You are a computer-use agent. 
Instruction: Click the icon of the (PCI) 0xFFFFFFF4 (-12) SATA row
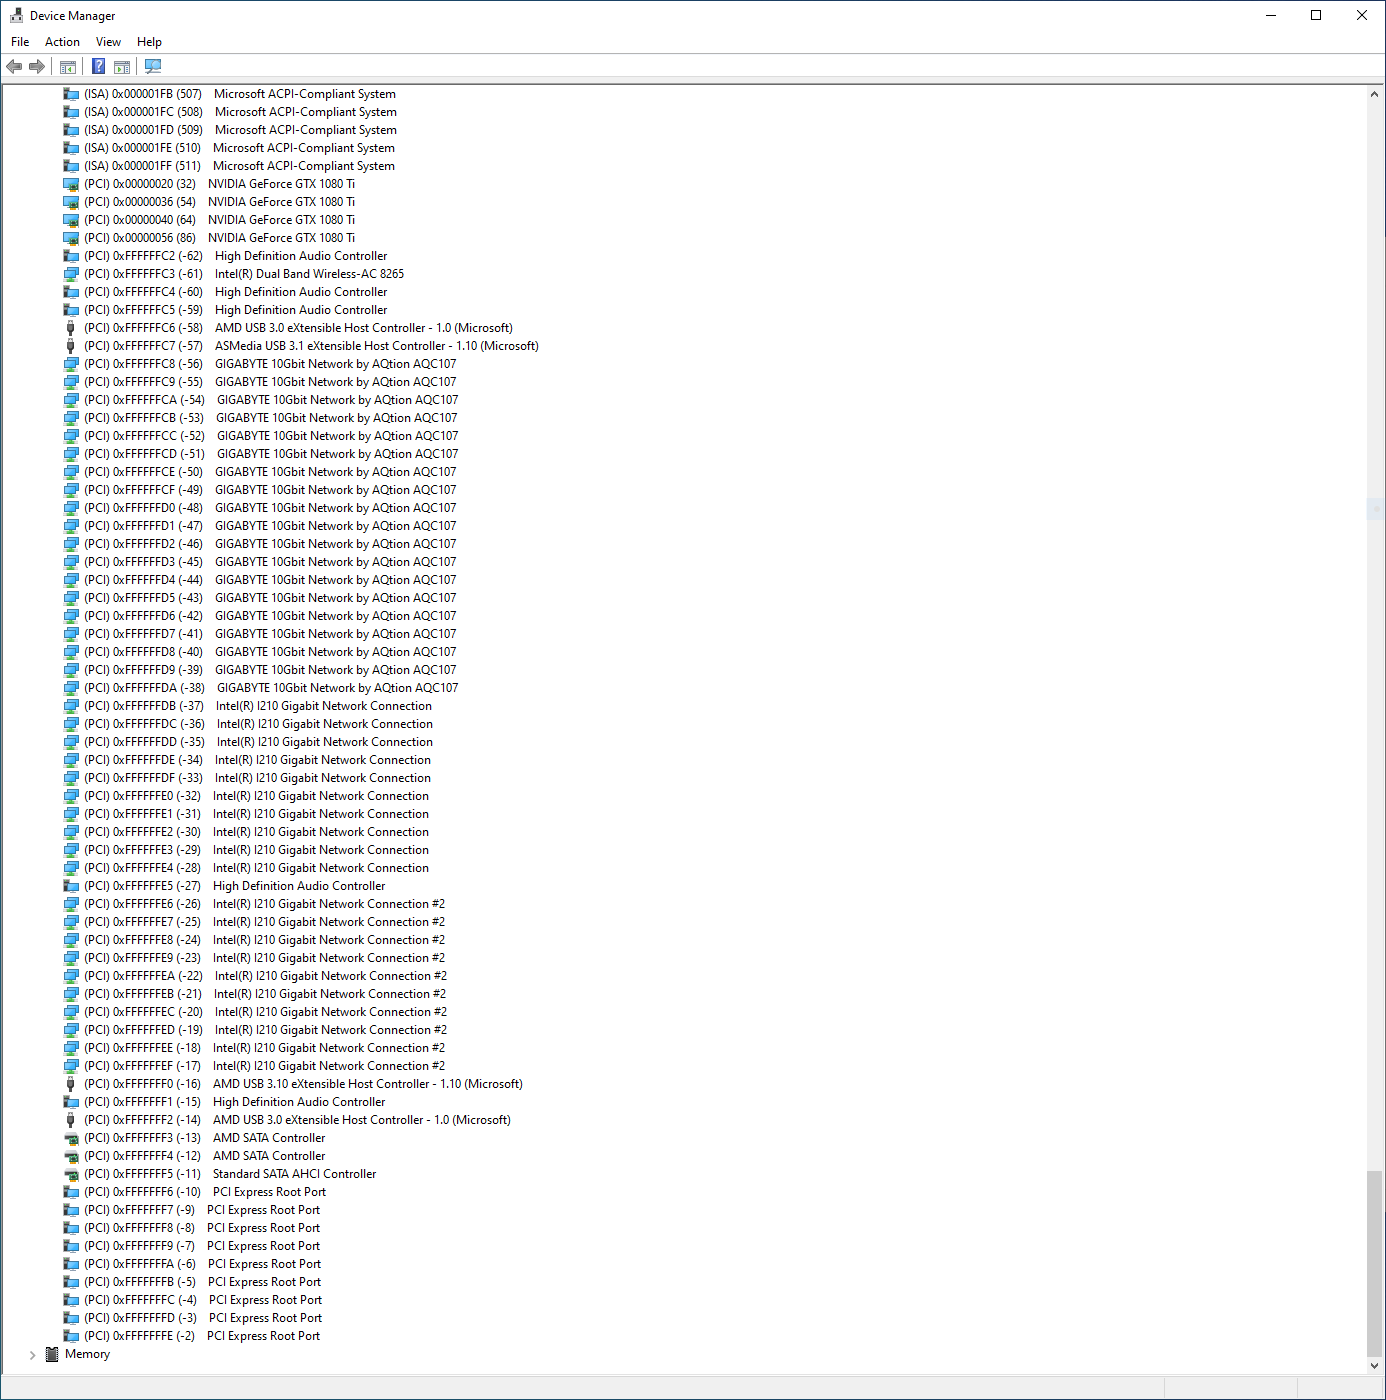point(71,1156)
